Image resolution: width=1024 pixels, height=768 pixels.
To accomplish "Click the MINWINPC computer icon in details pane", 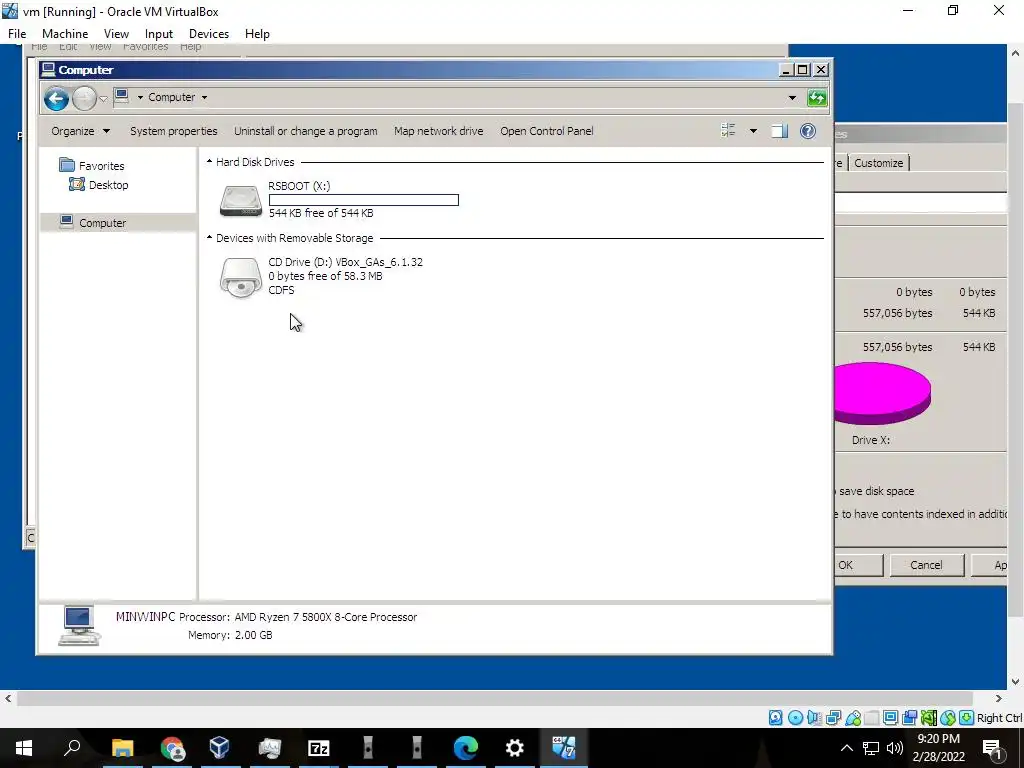I will (79, 626).
